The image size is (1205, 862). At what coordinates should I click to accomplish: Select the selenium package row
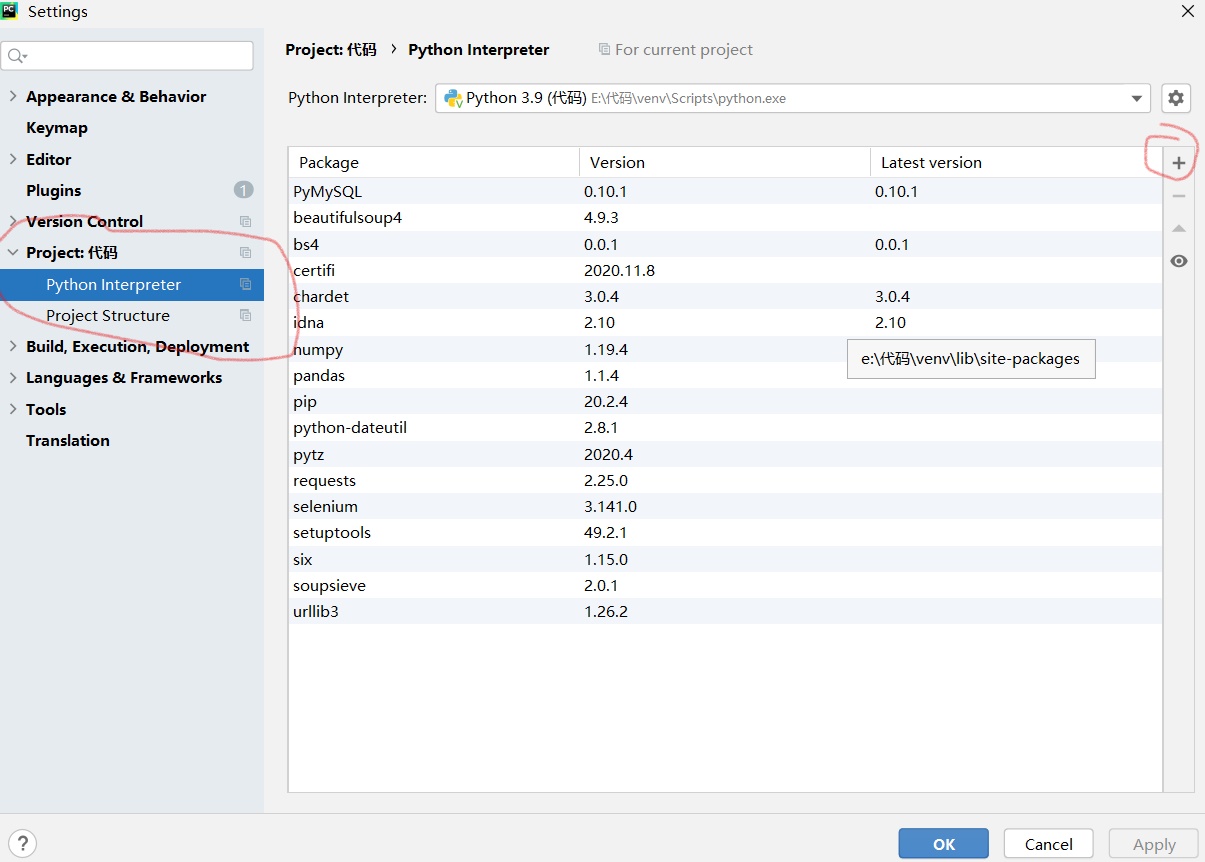tap(725, 506)
